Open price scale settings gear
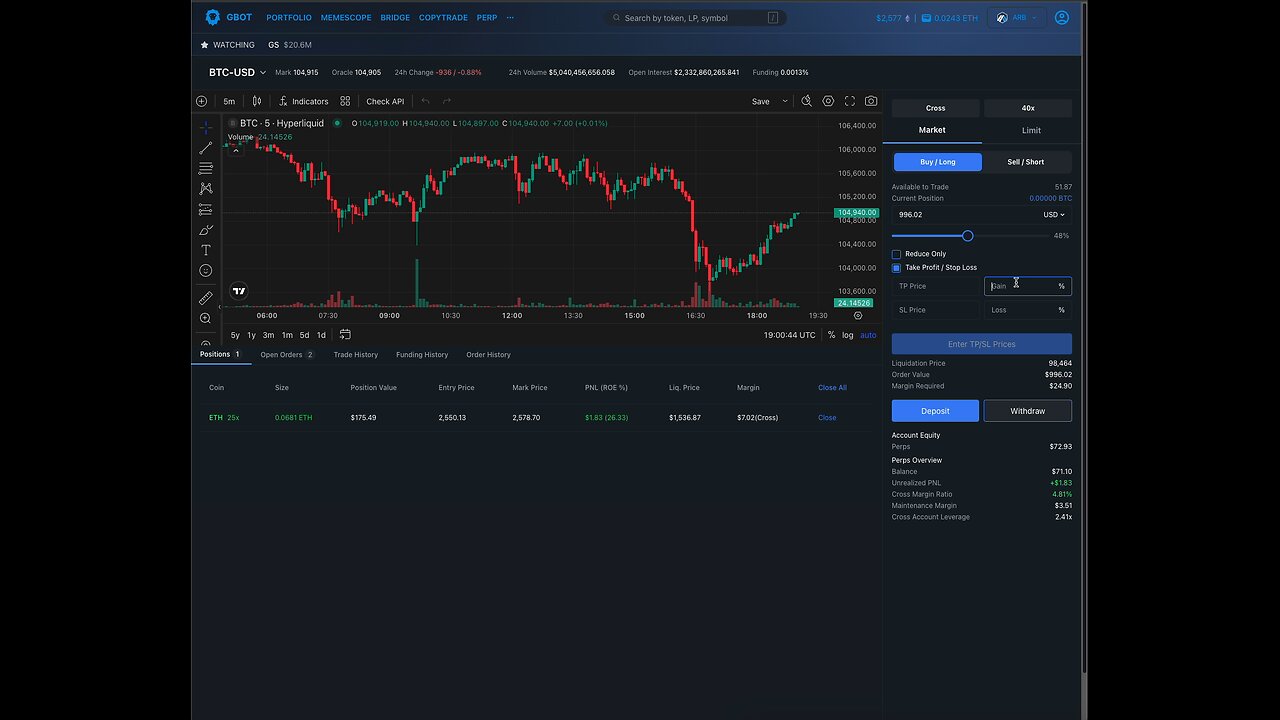The height and width of the screenshot is (720, 1280). click(857, 315)
